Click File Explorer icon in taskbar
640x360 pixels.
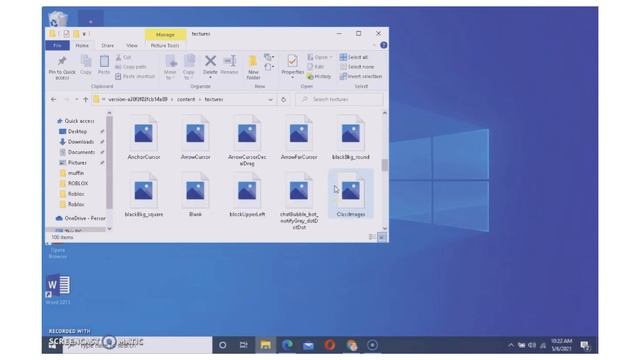[266, 345]
